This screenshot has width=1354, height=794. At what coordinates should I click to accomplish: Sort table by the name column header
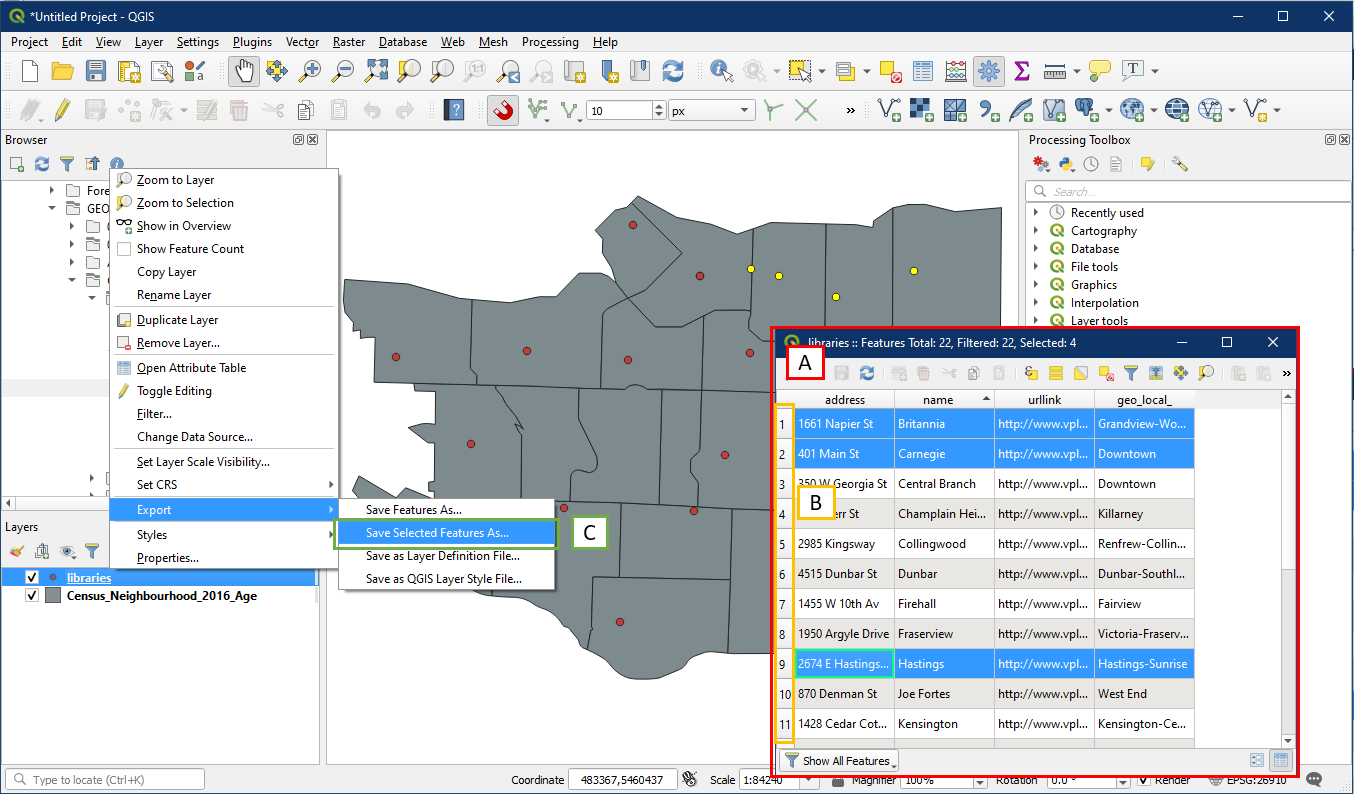pyautogui.click(x=938, y=400)
